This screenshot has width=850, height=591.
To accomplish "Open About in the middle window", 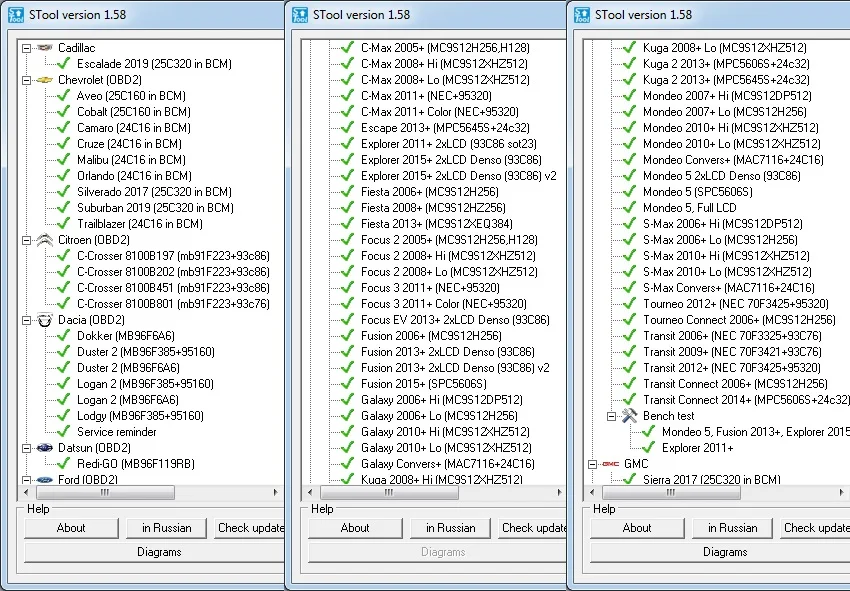I will 355,528.
